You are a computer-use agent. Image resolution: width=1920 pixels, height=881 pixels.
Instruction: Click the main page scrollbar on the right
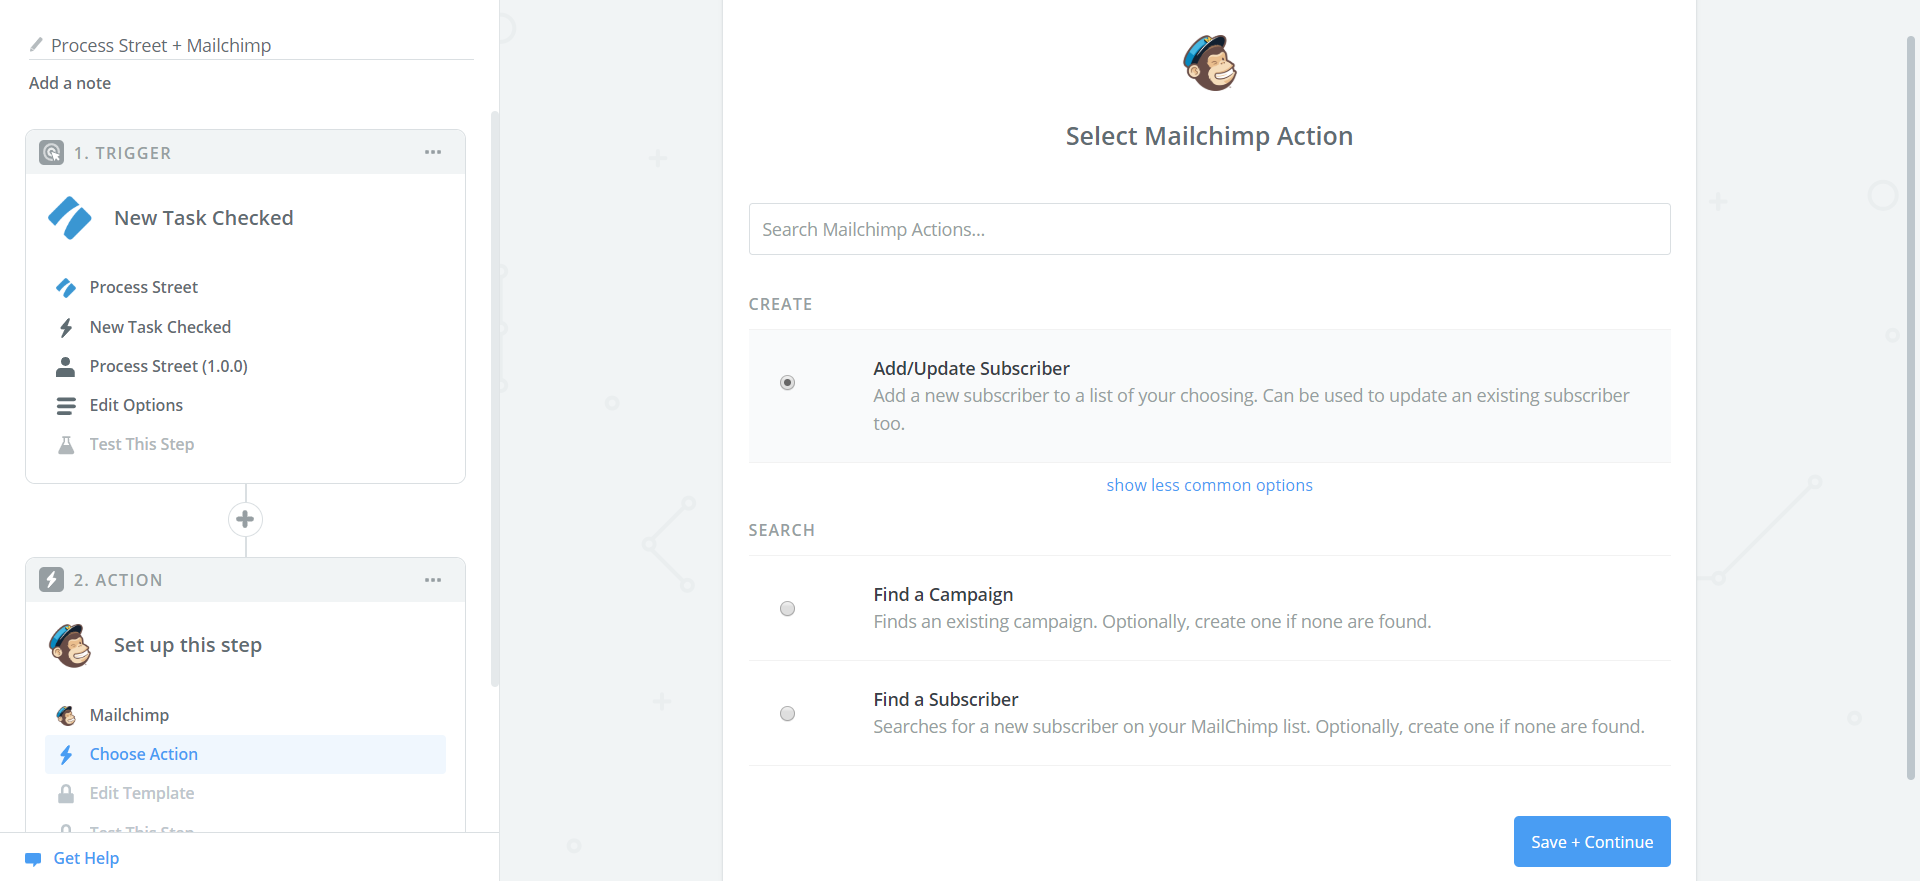click(x=1911, y=408)
